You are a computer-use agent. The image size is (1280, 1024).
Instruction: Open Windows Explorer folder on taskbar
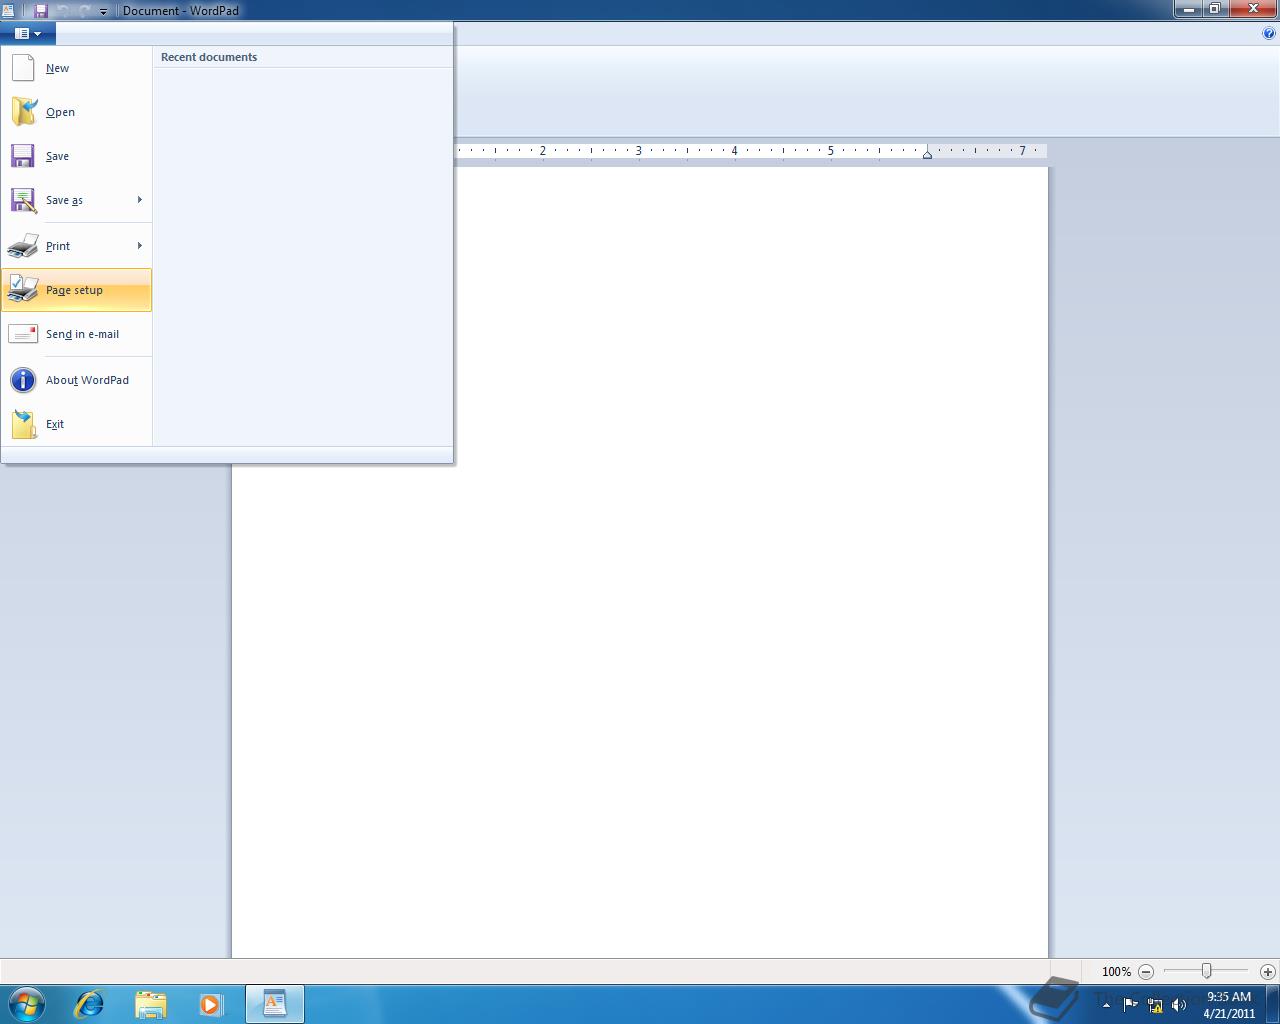(x=150, y=1004)
